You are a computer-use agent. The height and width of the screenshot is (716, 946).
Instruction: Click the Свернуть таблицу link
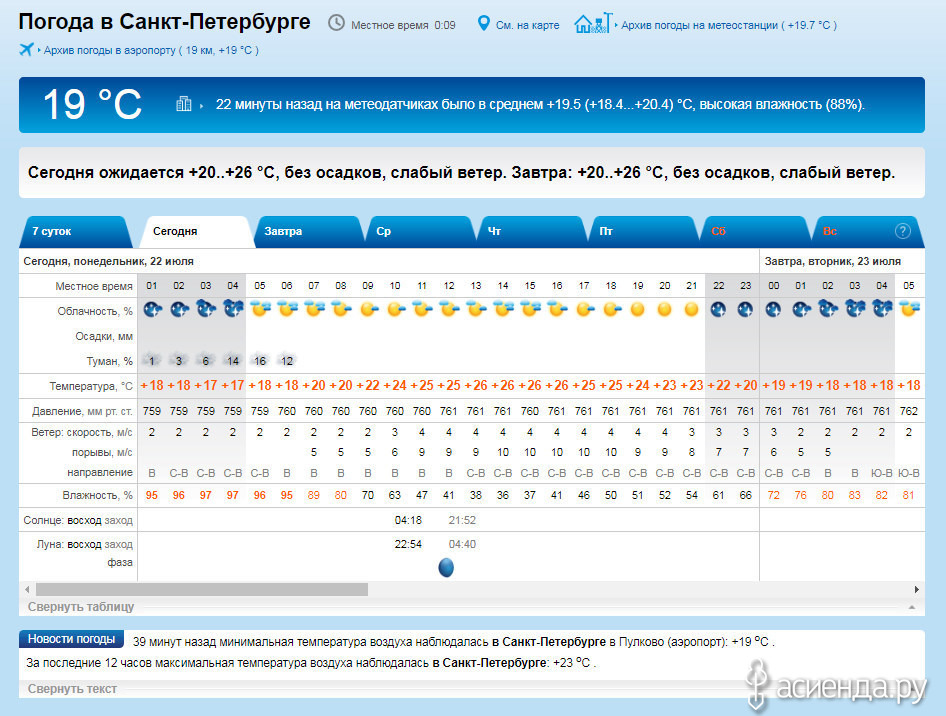(x=81, y=607)
